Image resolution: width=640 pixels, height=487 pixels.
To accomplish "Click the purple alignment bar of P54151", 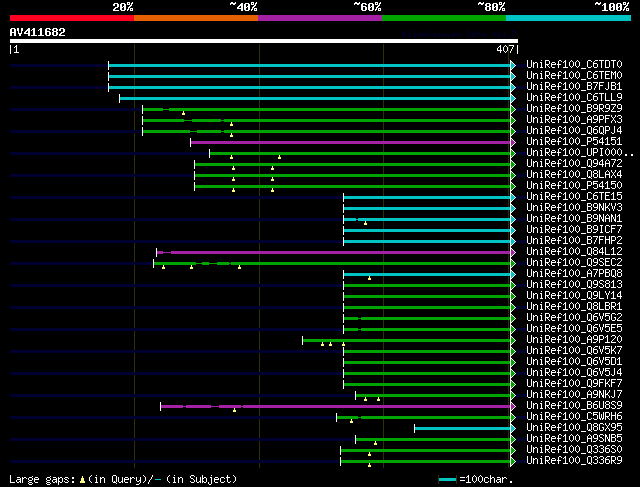I will (351, 142).
